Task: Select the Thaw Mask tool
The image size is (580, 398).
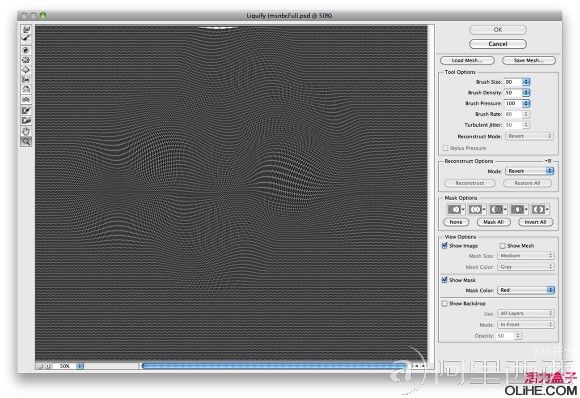Action: (26, 121)
